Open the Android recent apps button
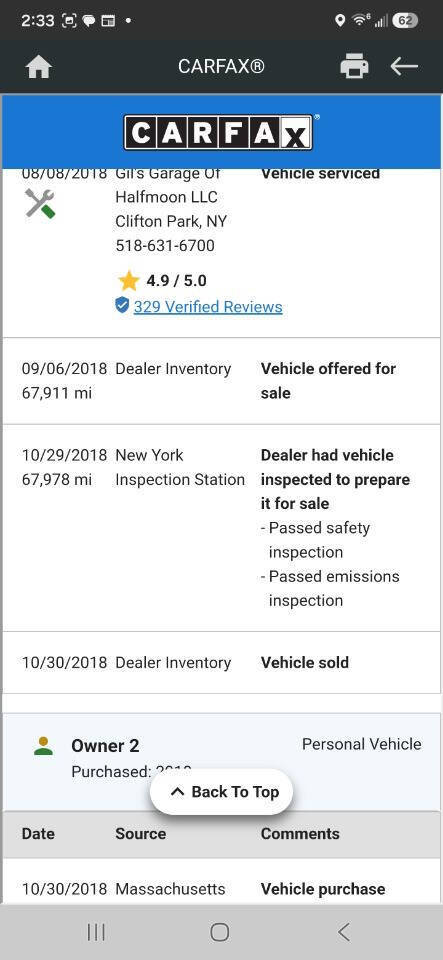The height and width of the screenshot is (960, 443). pyautogui.click(x=96, y=932)
